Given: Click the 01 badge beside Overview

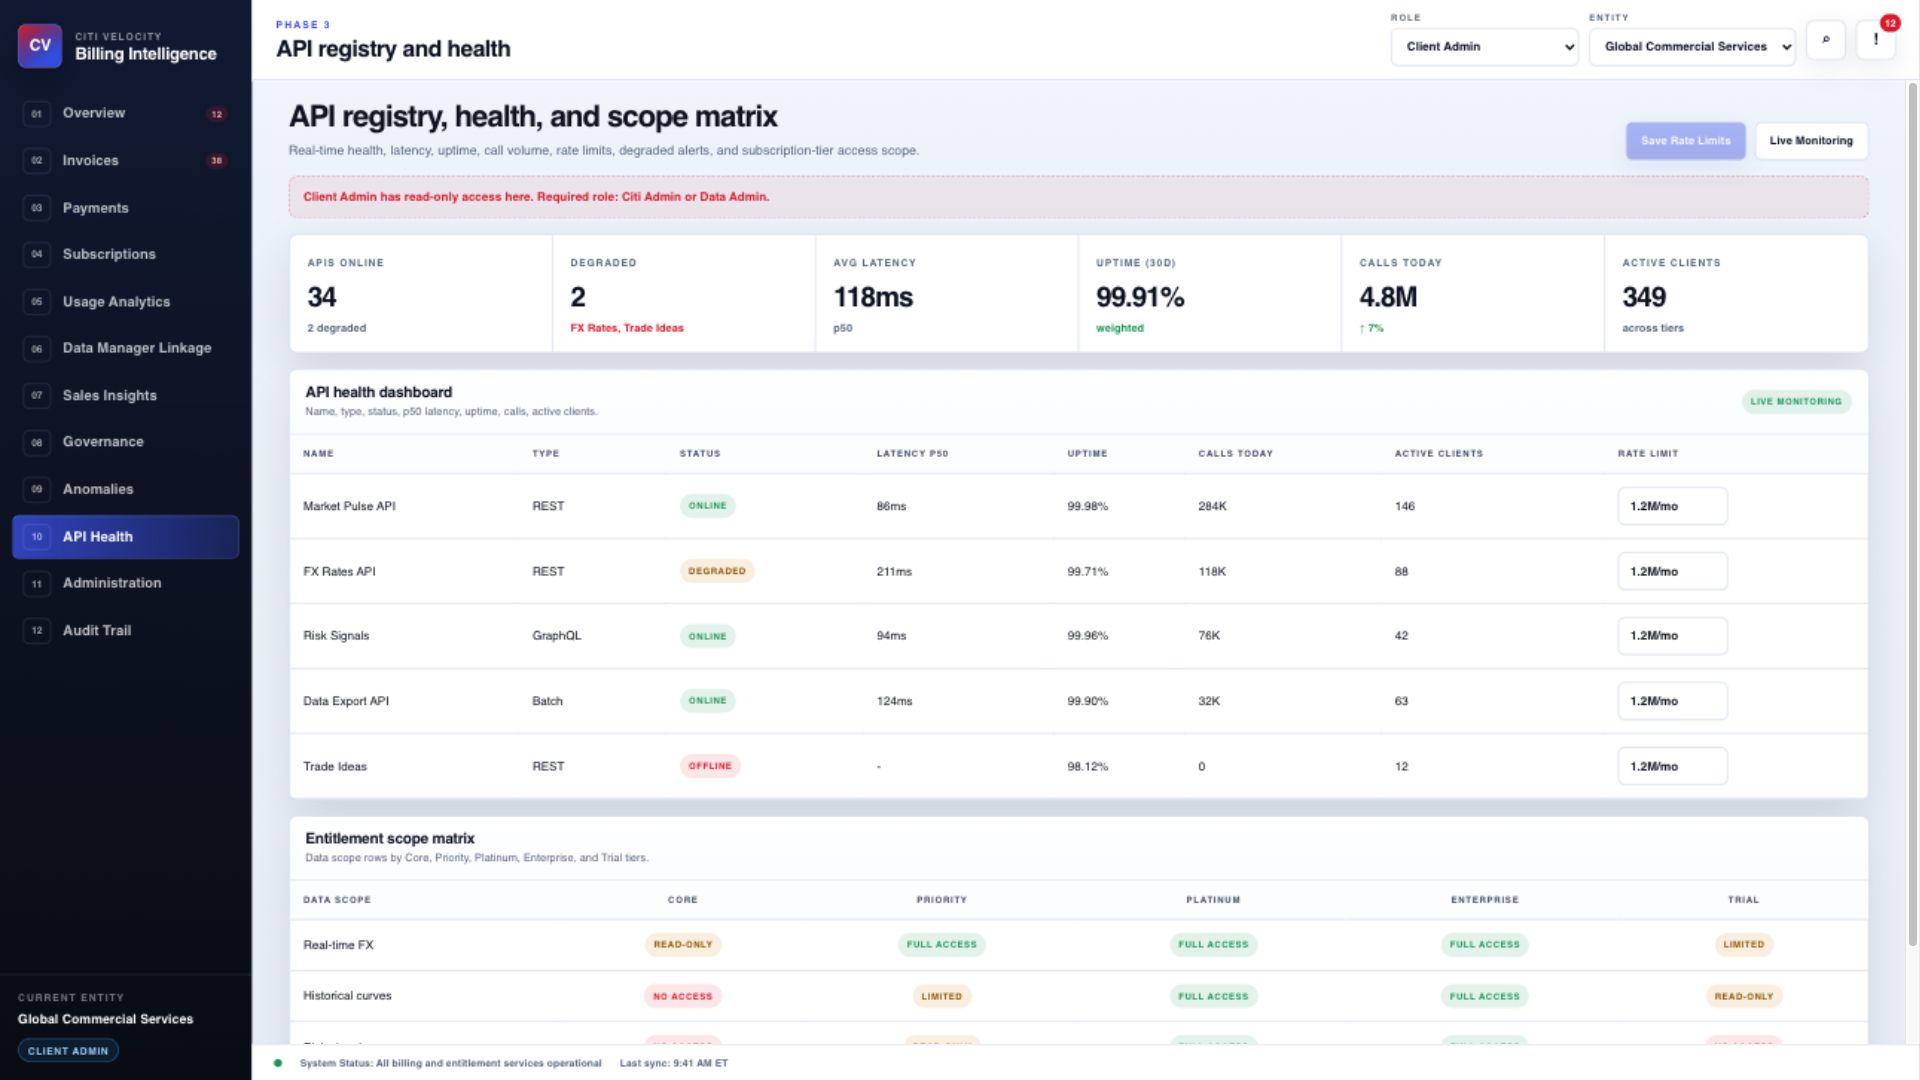Looking at the screenshot, I should click(x=37, y=114).
